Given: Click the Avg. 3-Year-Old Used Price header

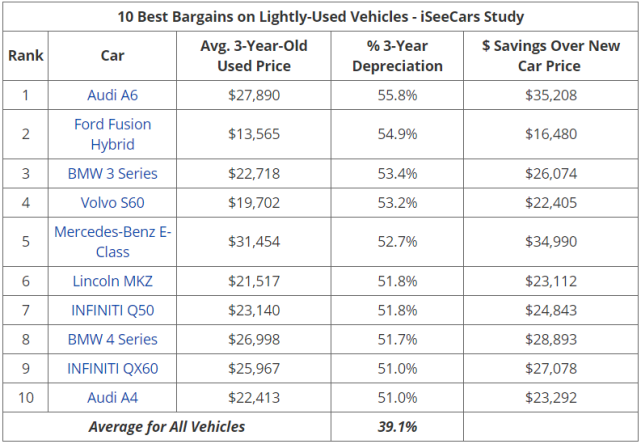Looking at the screenshot, I should coord(254,56).
